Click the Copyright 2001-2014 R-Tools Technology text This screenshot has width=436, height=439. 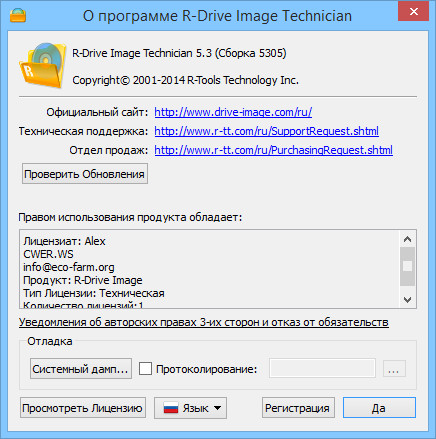click(185, 80)
